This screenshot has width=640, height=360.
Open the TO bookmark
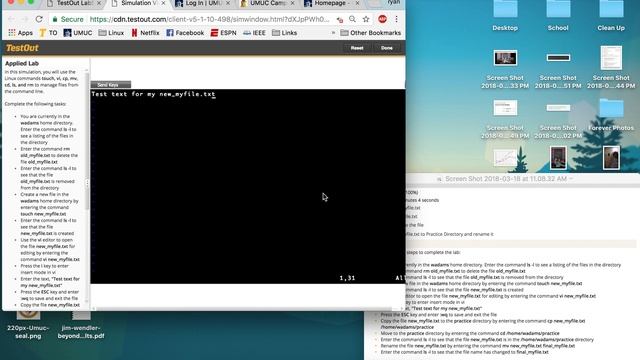coord(48,33)
